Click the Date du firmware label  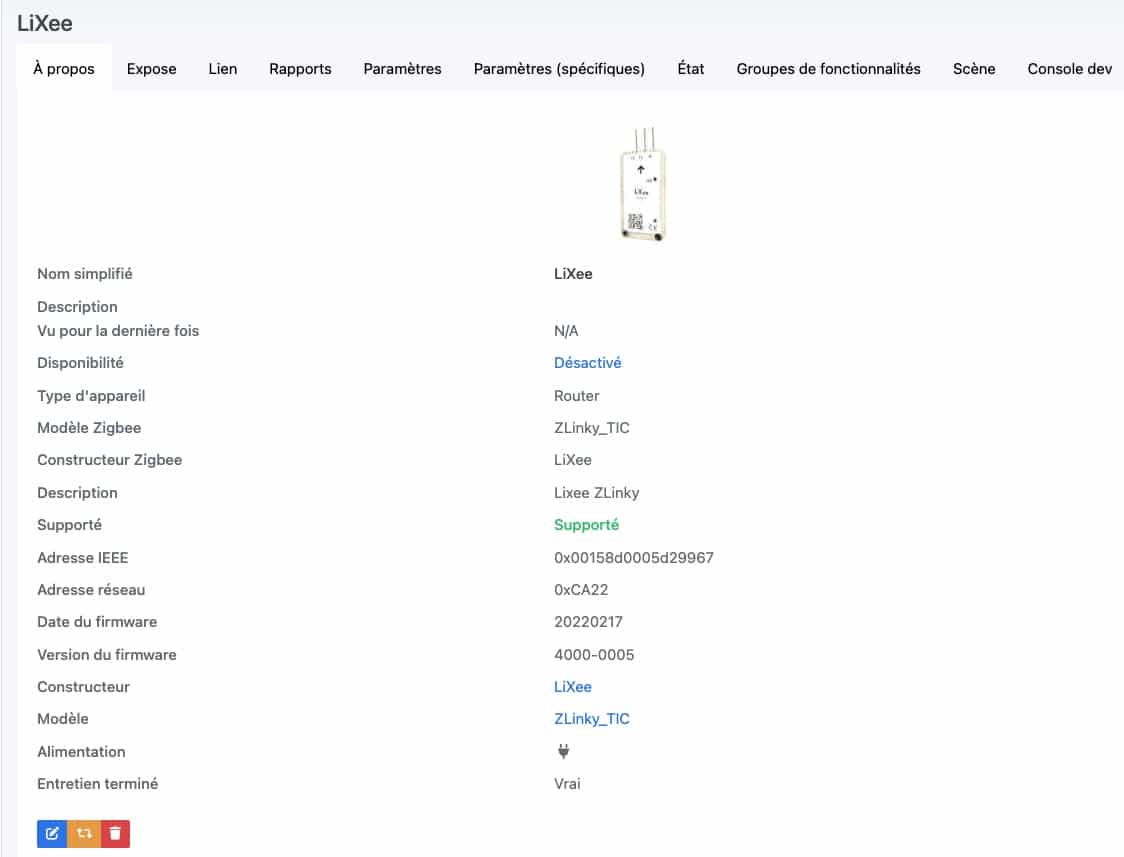97,621
